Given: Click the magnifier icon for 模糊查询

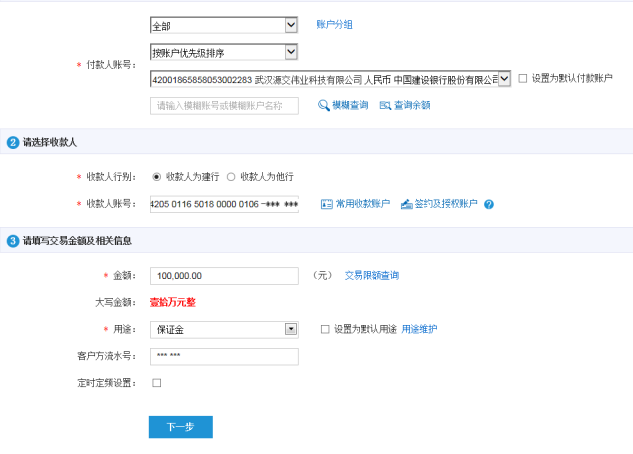Looking at the screenshot, I should point(324,105).
